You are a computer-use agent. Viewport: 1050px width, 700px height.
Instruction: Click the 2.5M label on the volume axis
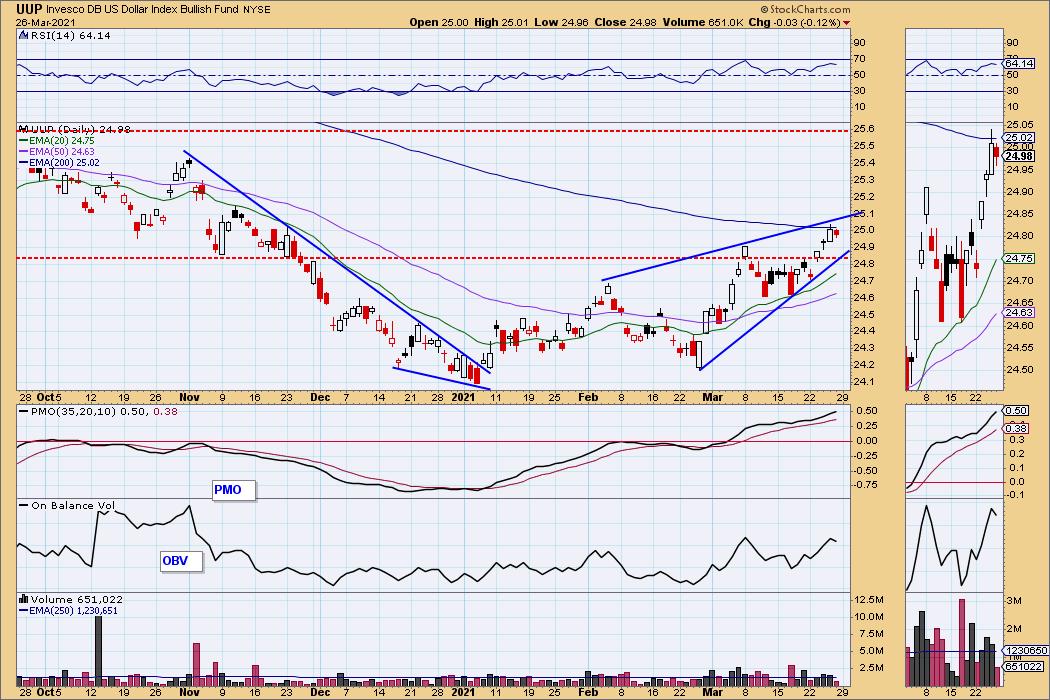871,668
